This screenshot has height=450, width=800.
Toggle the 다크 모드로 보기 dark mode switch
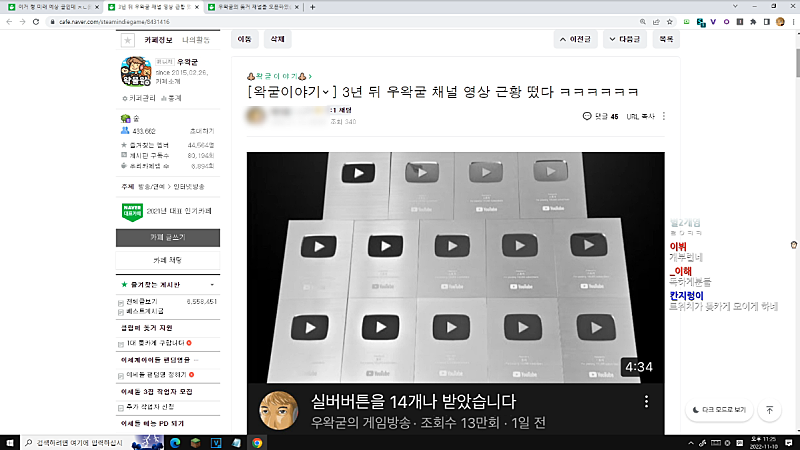[x=718, y=410]
